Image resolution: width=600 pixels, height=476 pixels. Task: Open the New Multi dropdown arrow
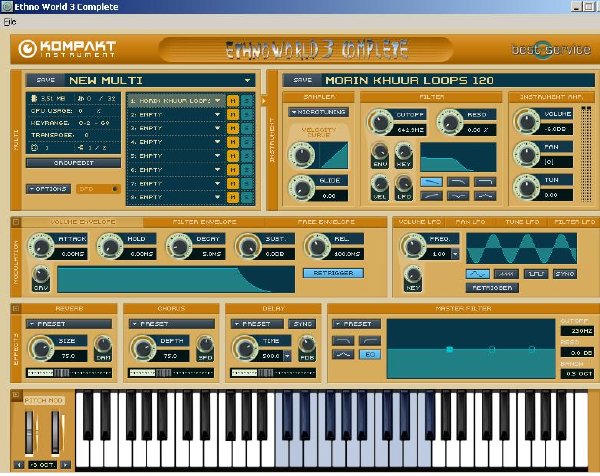248,80
